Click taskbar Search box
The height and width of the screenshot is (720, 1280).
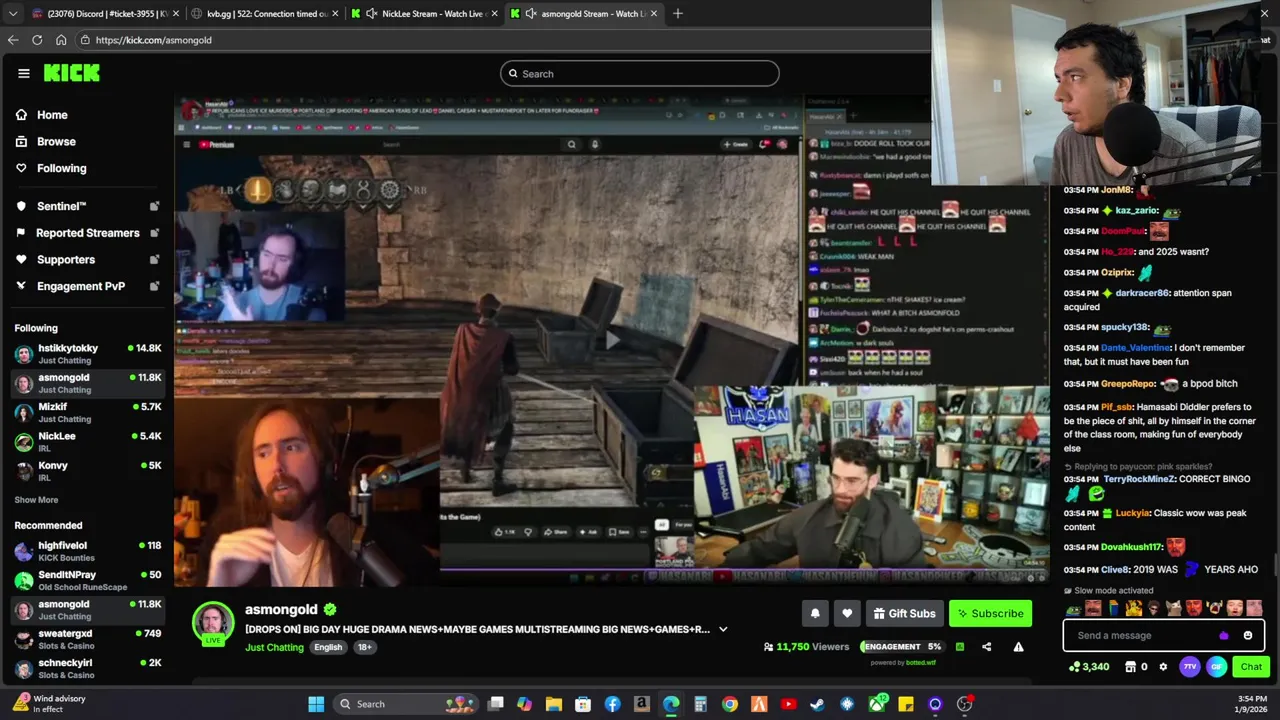point(406,704)
